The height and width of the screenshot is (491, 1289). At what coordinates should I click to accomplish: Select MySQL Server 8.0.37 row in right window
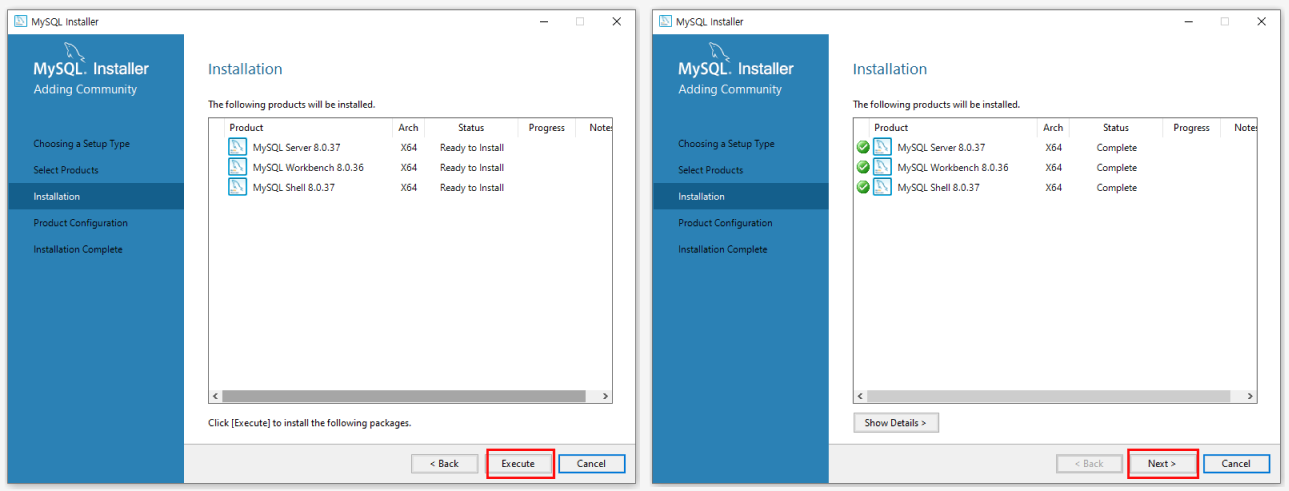click(1055, 147)
